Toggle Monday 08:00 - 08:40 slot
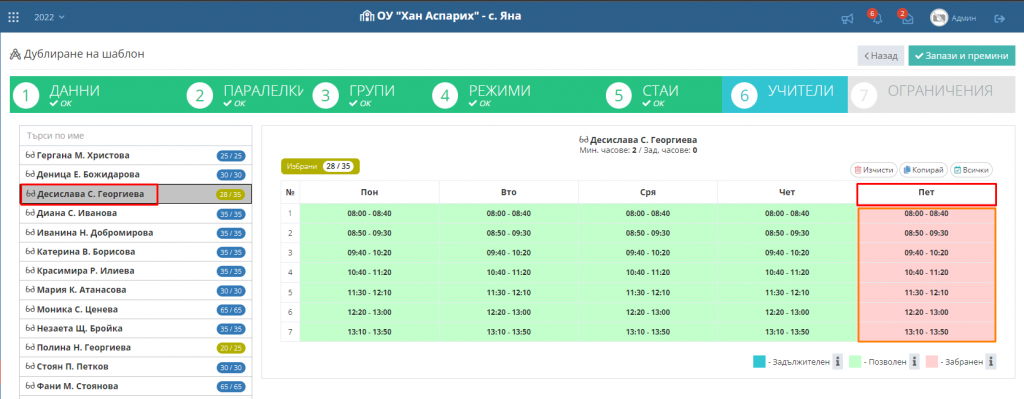Viewport: 1024px width, 399px height. click(369, 214)
